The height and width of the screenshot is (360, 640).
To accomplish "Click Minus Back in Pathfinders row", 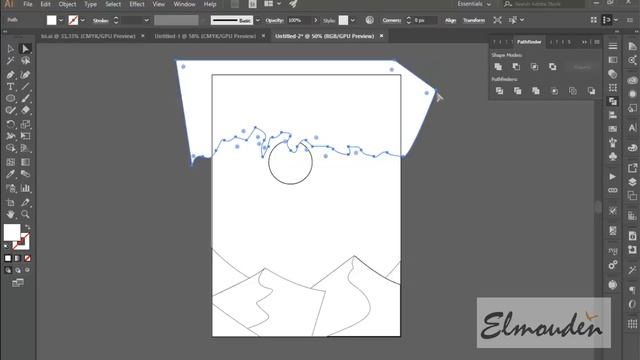I will [x=591, y=91].
